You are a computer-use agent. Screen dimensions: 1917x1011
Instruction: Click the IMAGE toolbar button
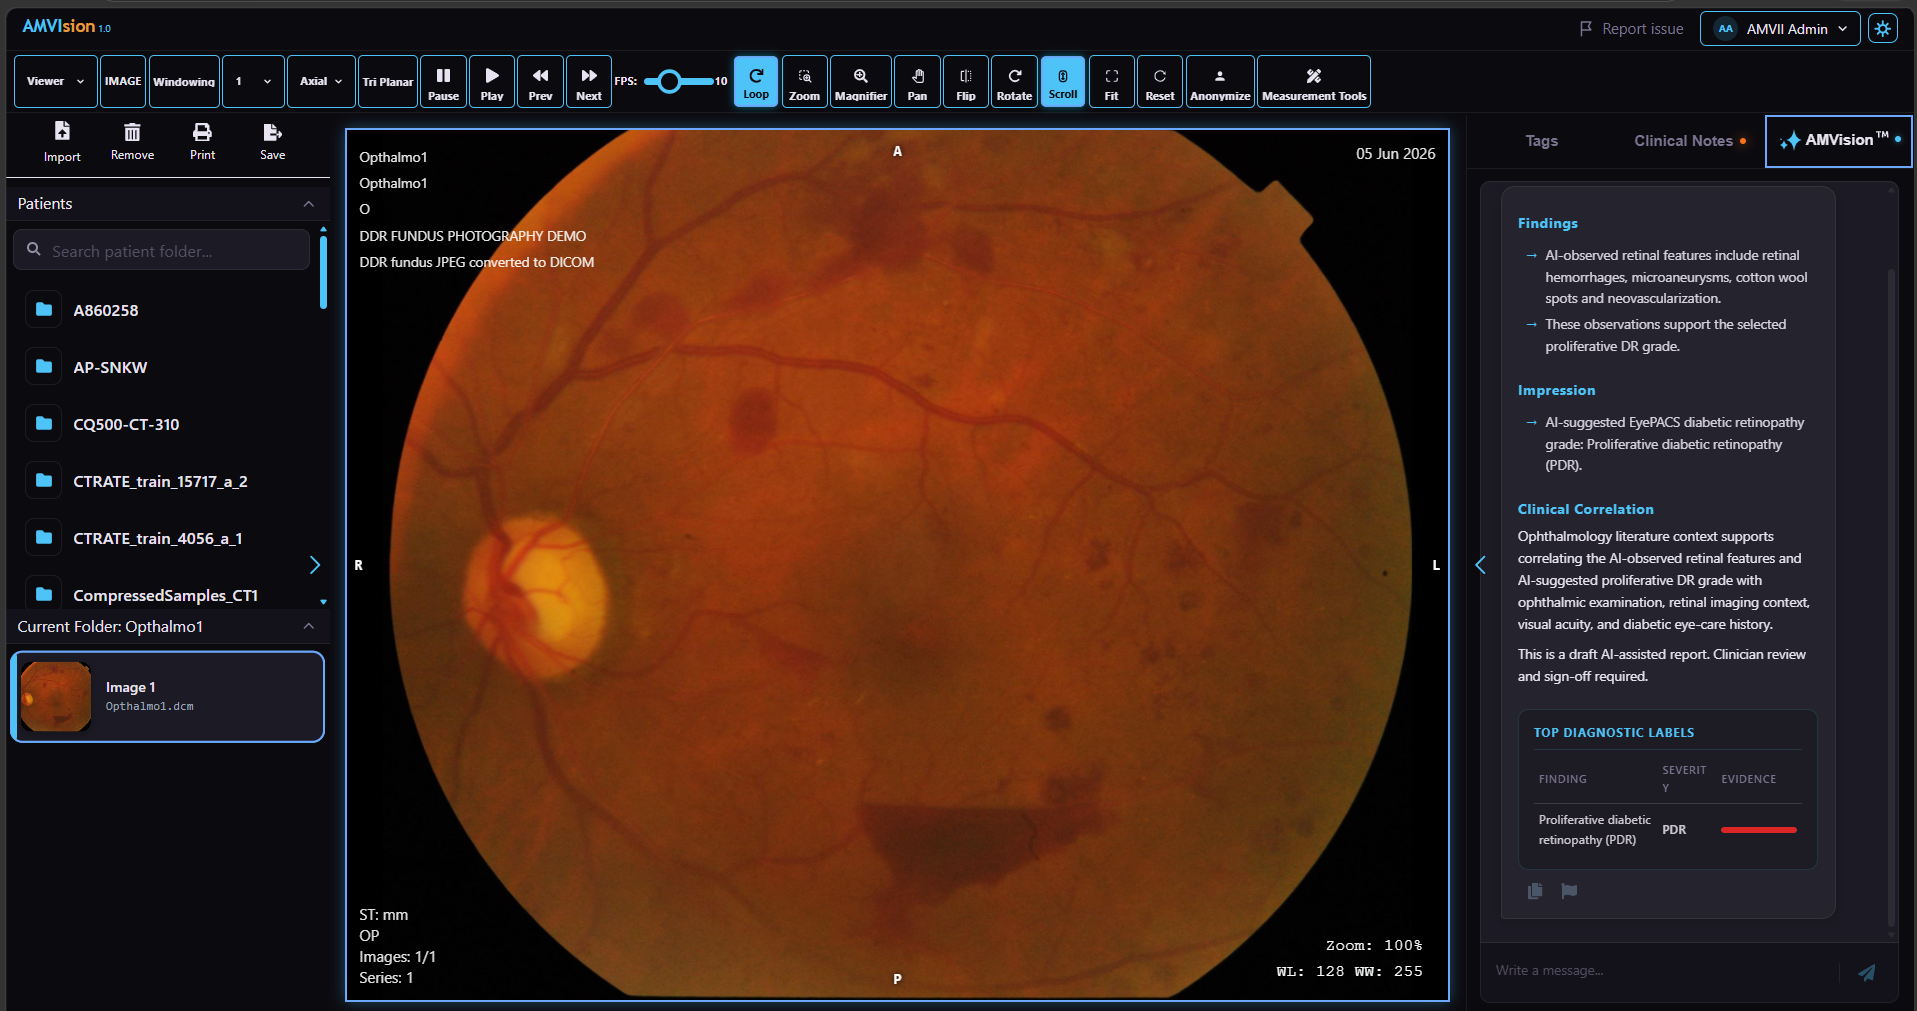click(x=123, y=82)
